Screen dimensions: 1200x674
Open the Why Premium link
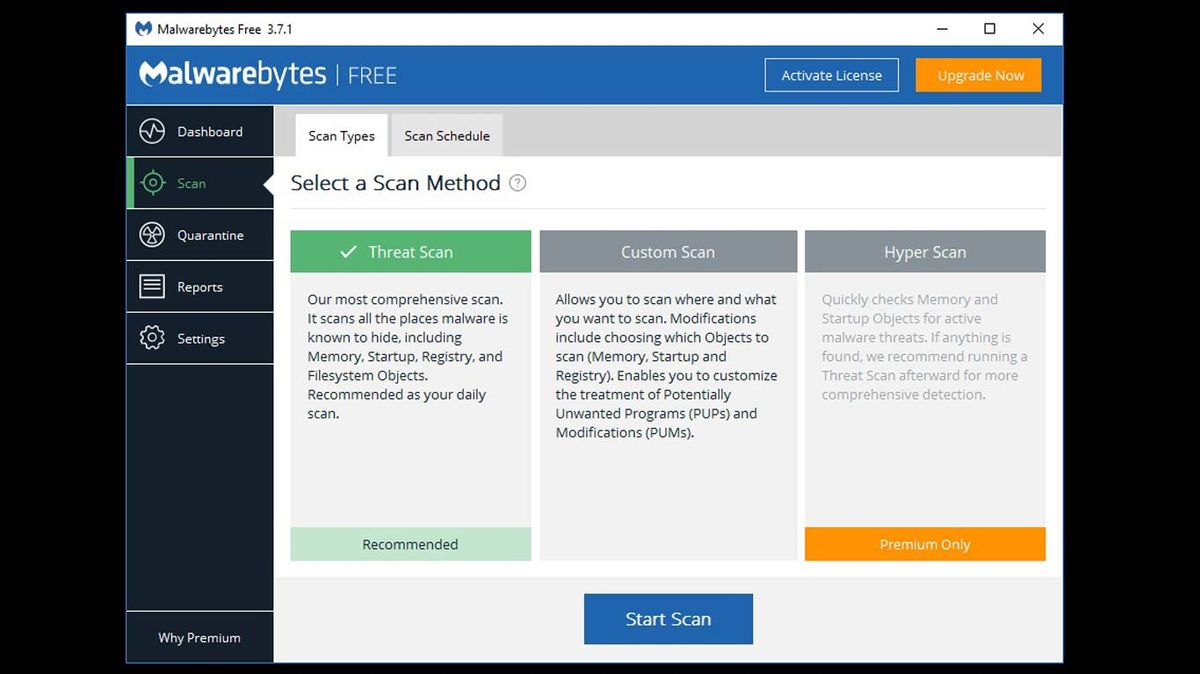(x=199, y=637)
